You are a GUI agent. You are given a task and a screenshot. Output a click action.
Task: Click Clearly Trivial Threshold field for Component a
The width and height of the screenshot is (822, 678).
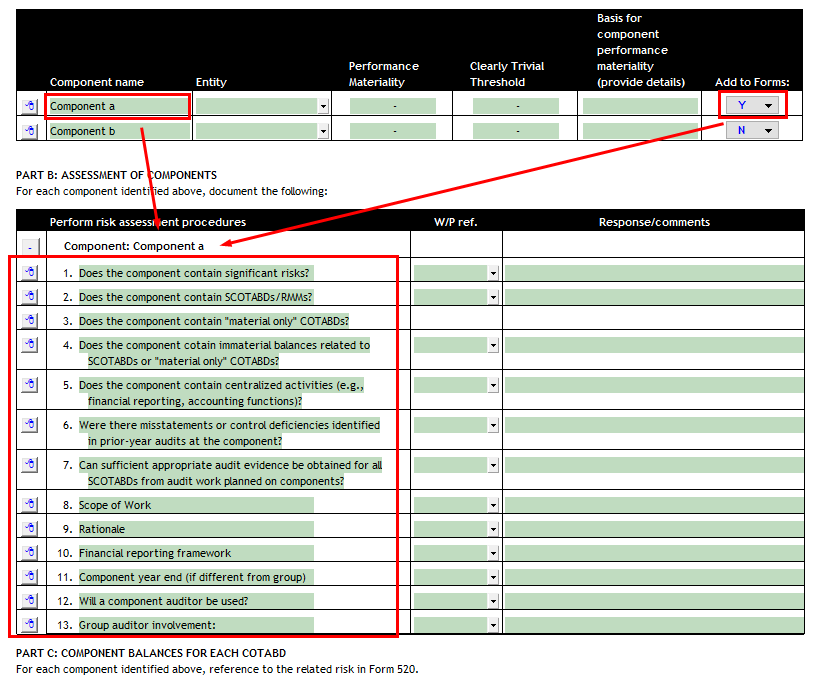(x=516, y=106)
